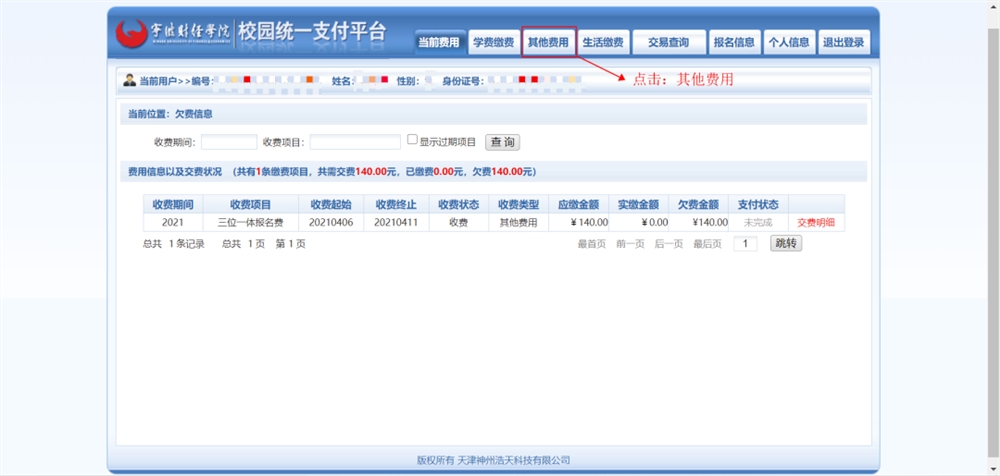The image size is (1000, 476).
Task: Click the 总共 1条记录 text
Action: [173, 244]
